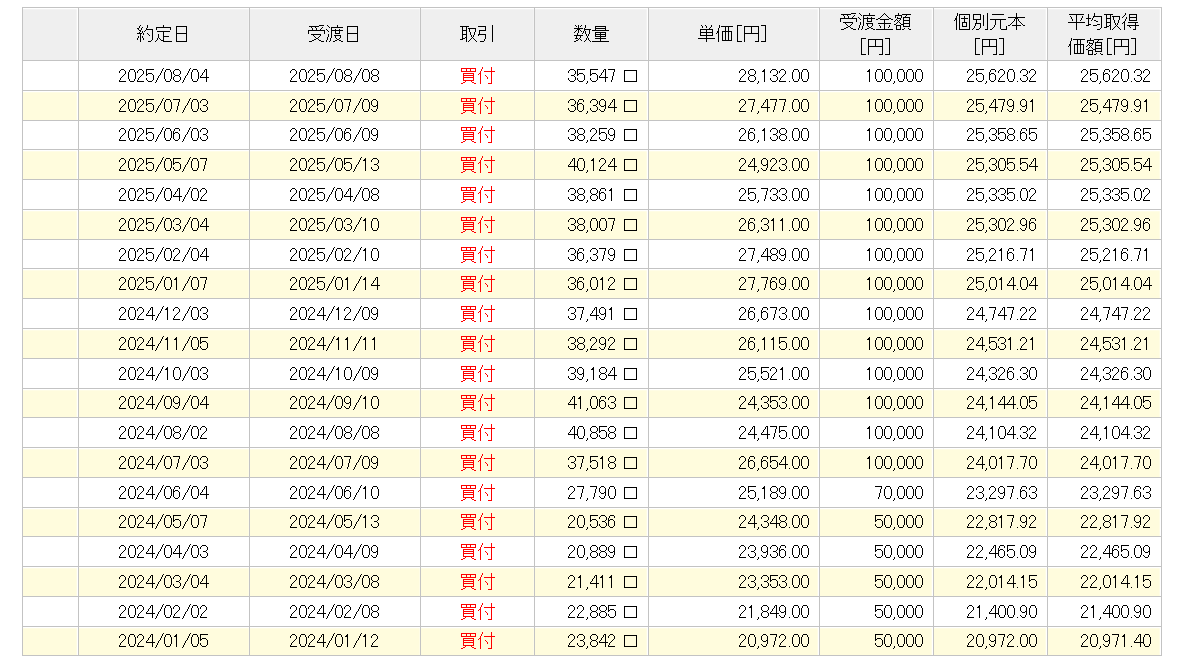Click the square unit mark beside 23,842
Image resolution: width=1181 pixels, height=662 pixels.
click(x=631, y=641)
